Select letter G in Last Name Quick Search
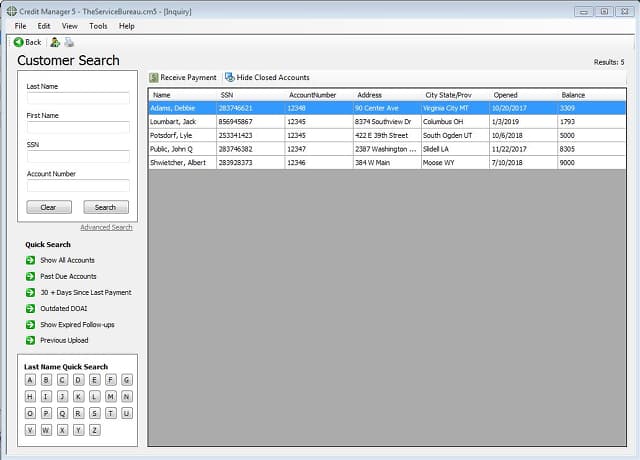 (x=127, y=380)
